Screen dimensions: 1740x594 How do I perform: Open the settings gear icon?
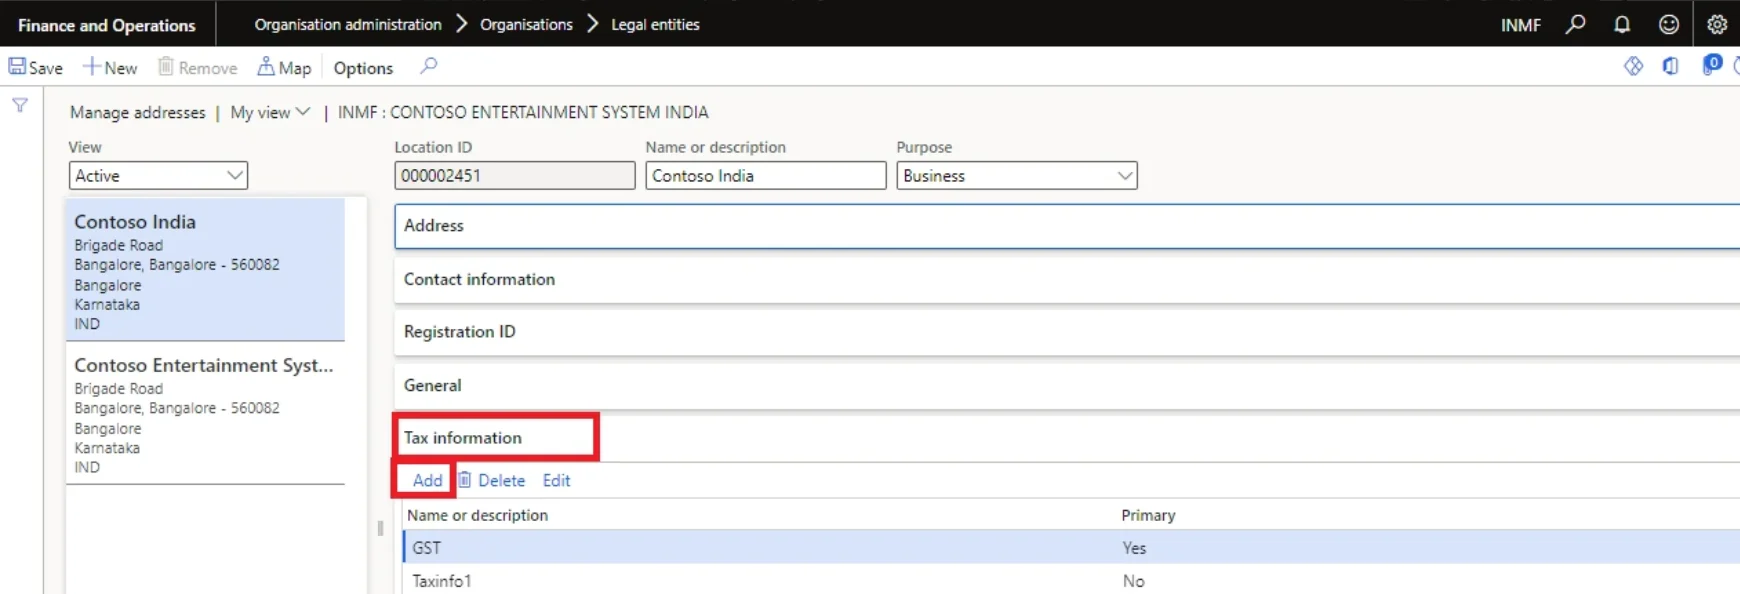click(1717, 24)
